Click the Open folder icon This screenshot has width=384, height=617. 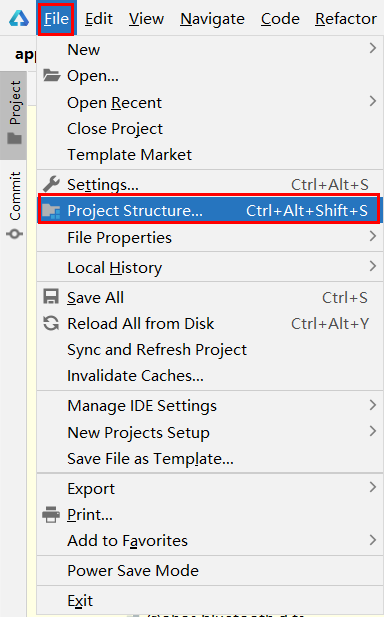click(x=52, y=75)
